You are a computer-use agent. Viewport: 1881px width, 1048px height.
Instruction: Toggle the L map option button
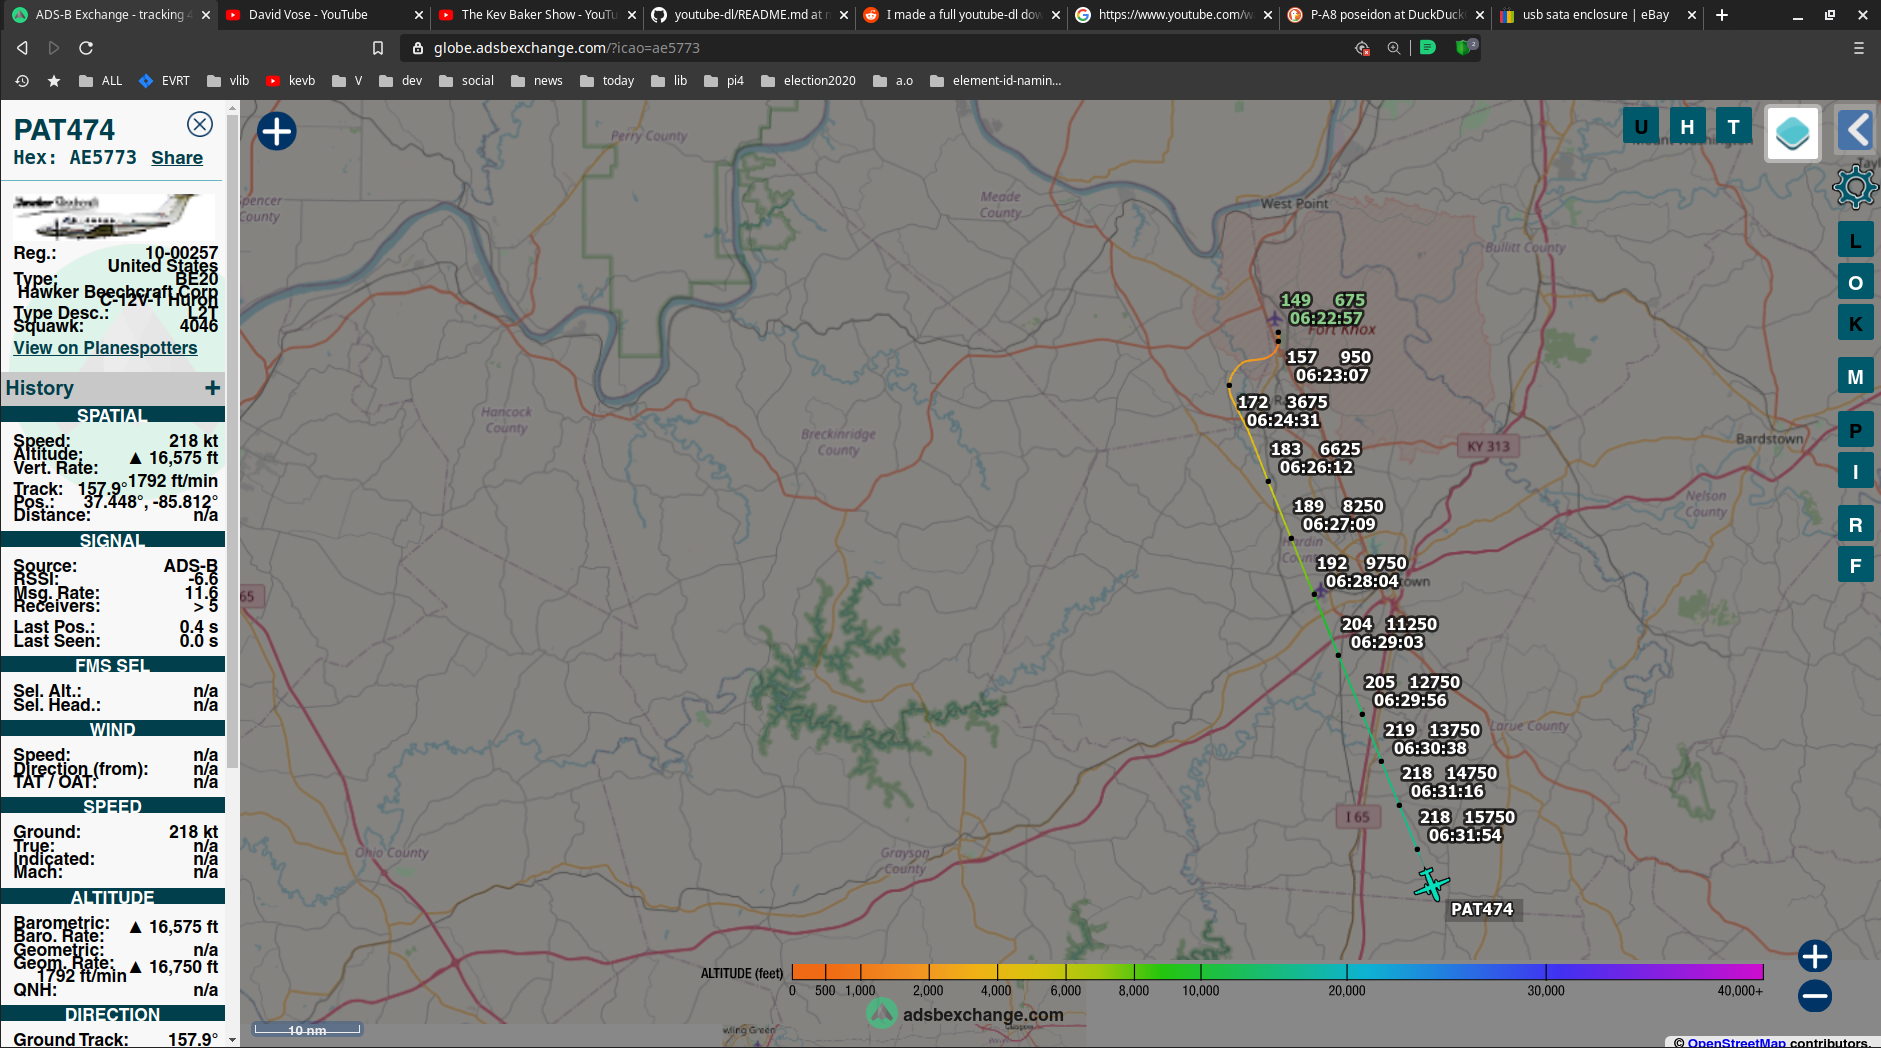tap(1855, 240)
